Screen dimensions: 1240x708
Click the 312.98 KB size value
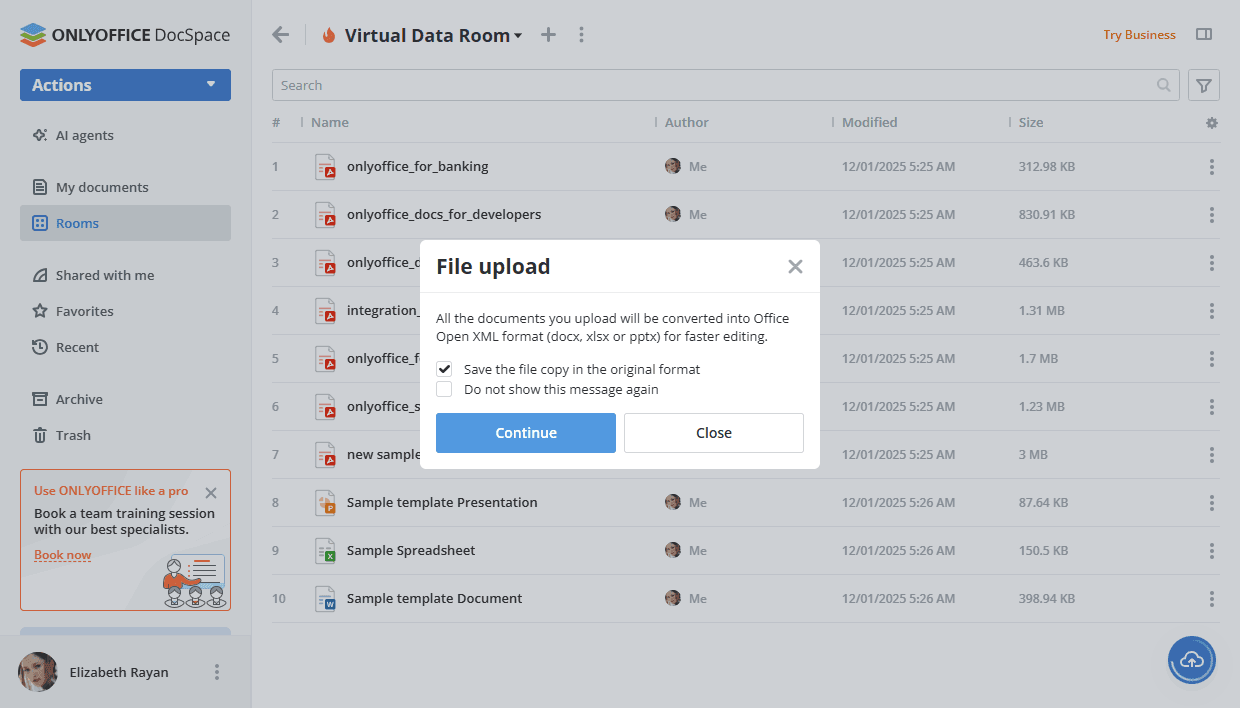point(1047,166)
